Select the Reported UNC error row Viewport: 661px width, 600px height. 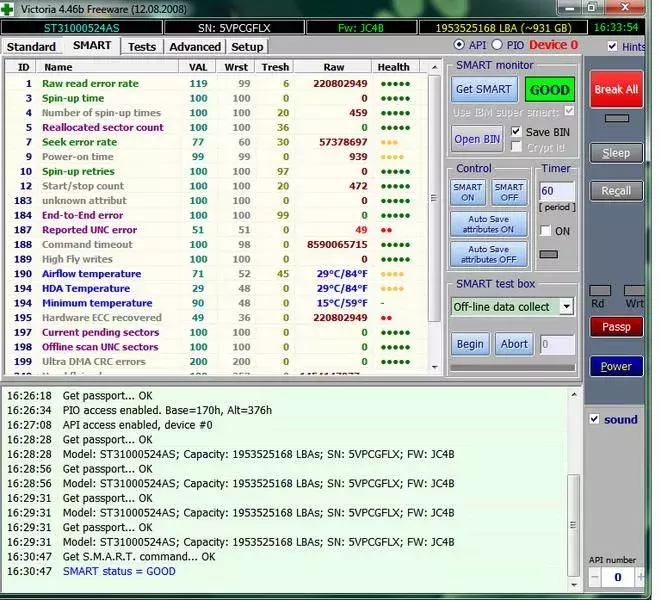(x=216, y=230)
